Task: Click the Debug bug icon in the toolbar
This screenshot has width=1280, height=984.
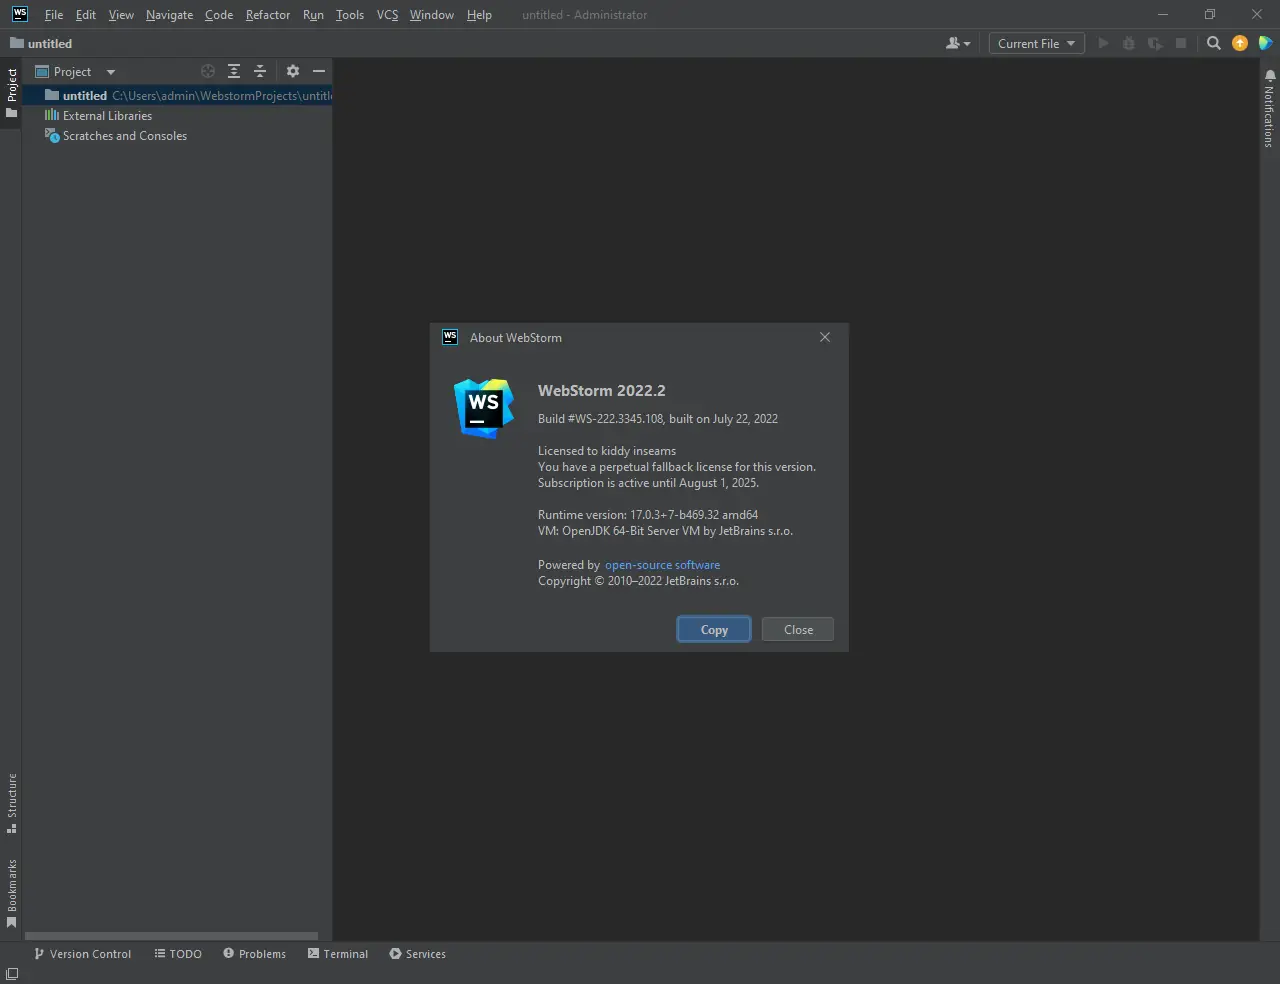Action: 1129,43
